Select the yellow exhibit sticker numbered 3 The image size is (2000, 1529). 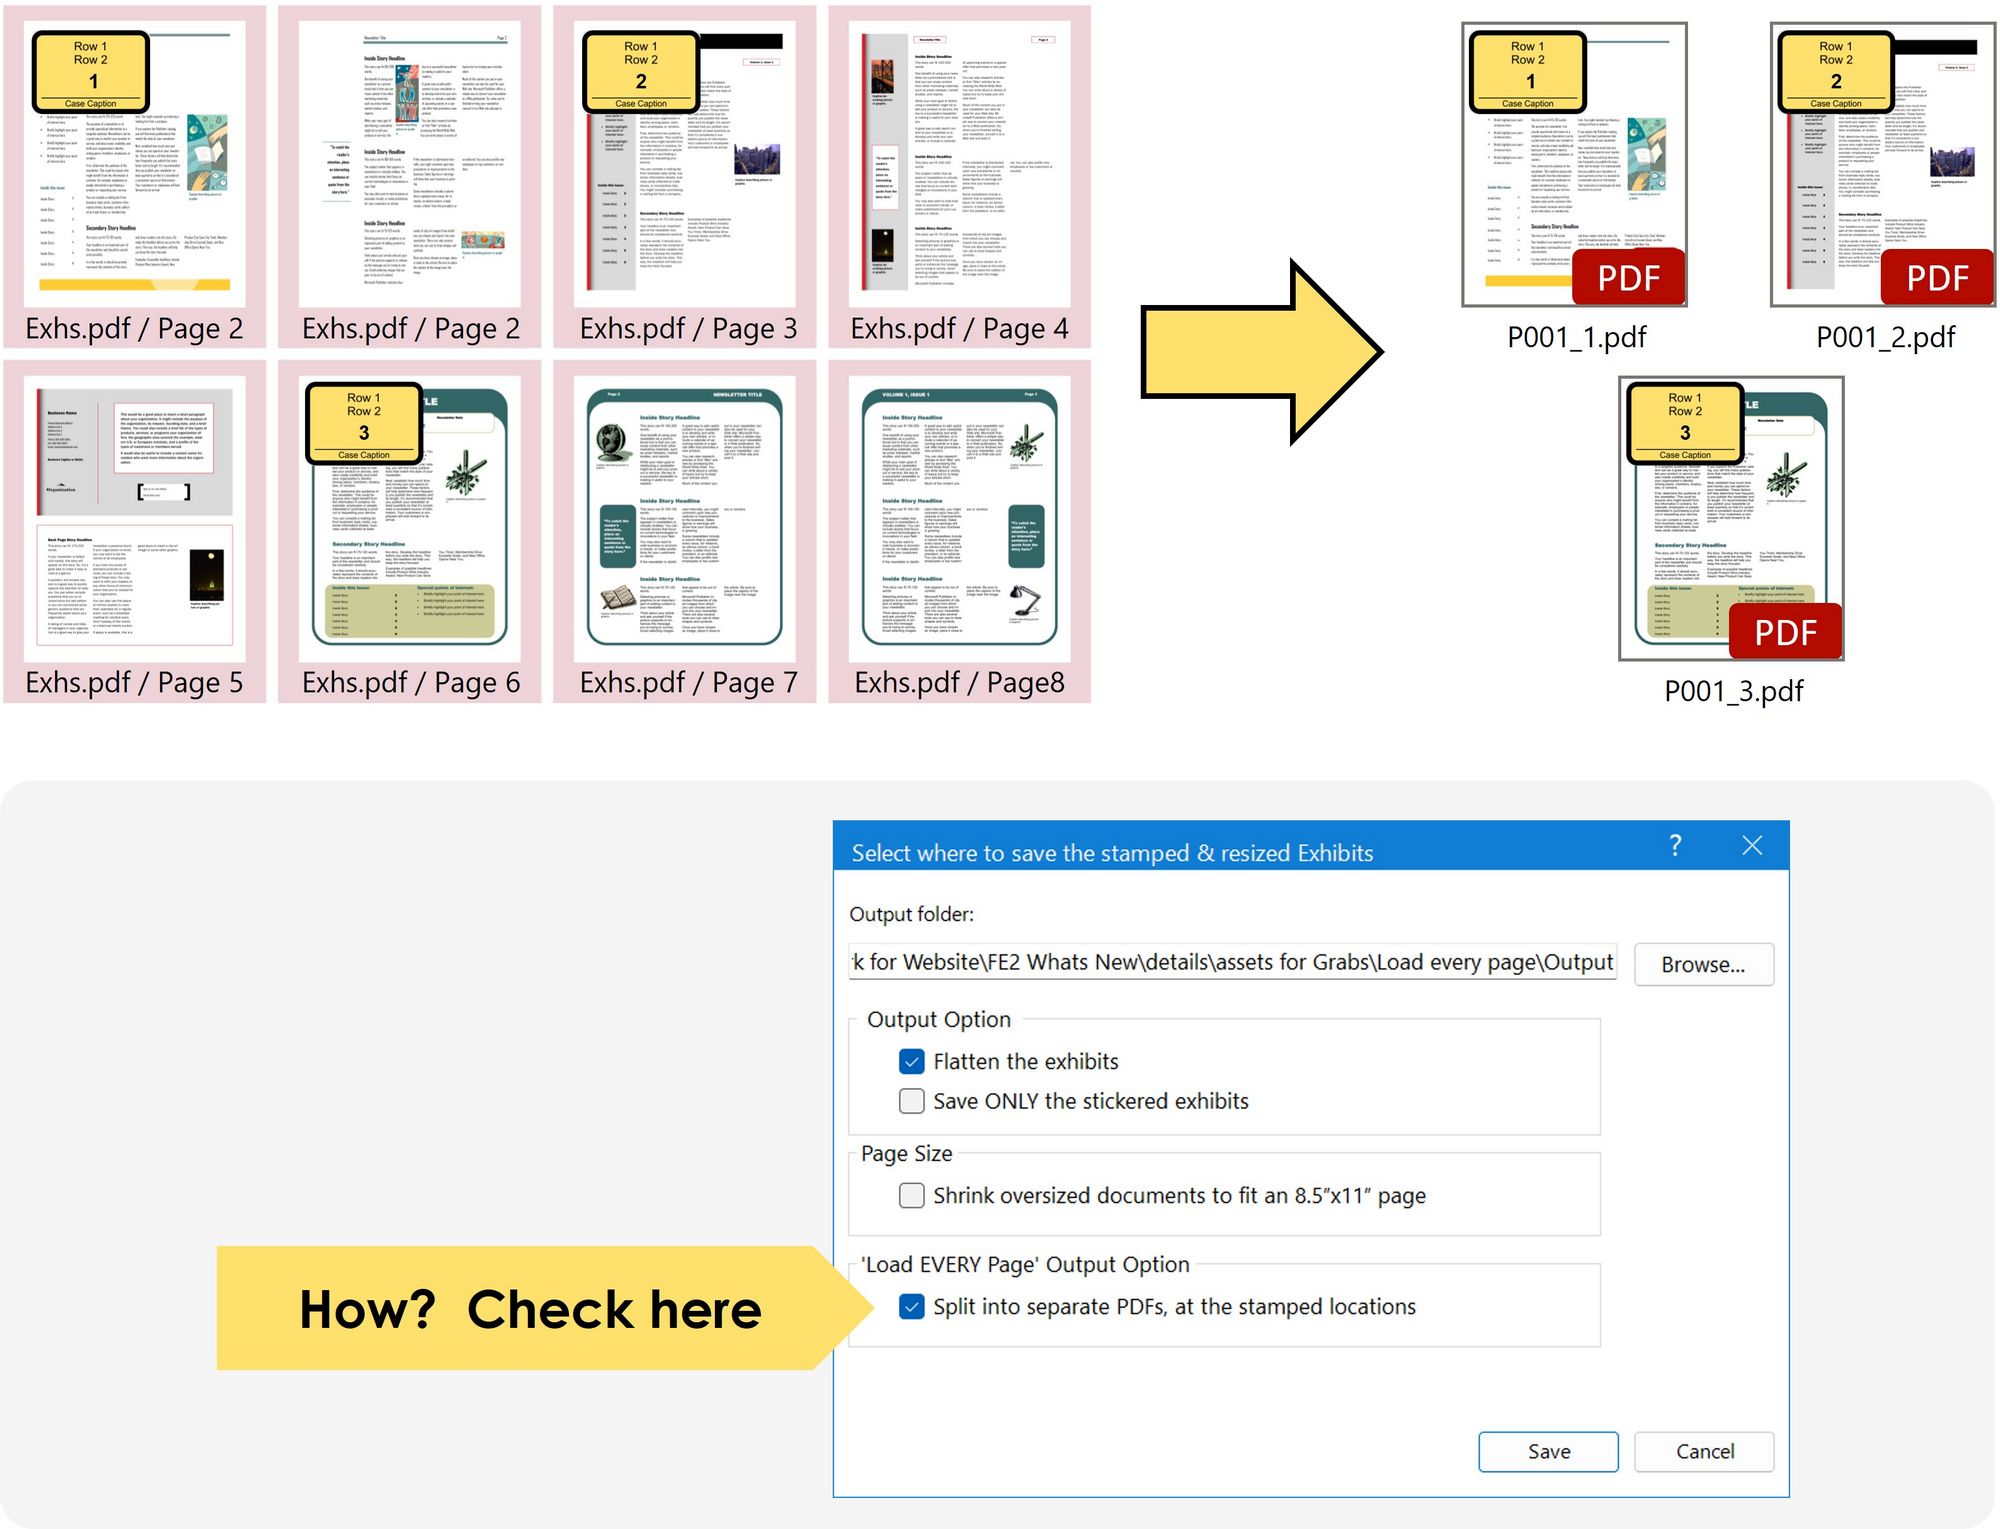363,424
